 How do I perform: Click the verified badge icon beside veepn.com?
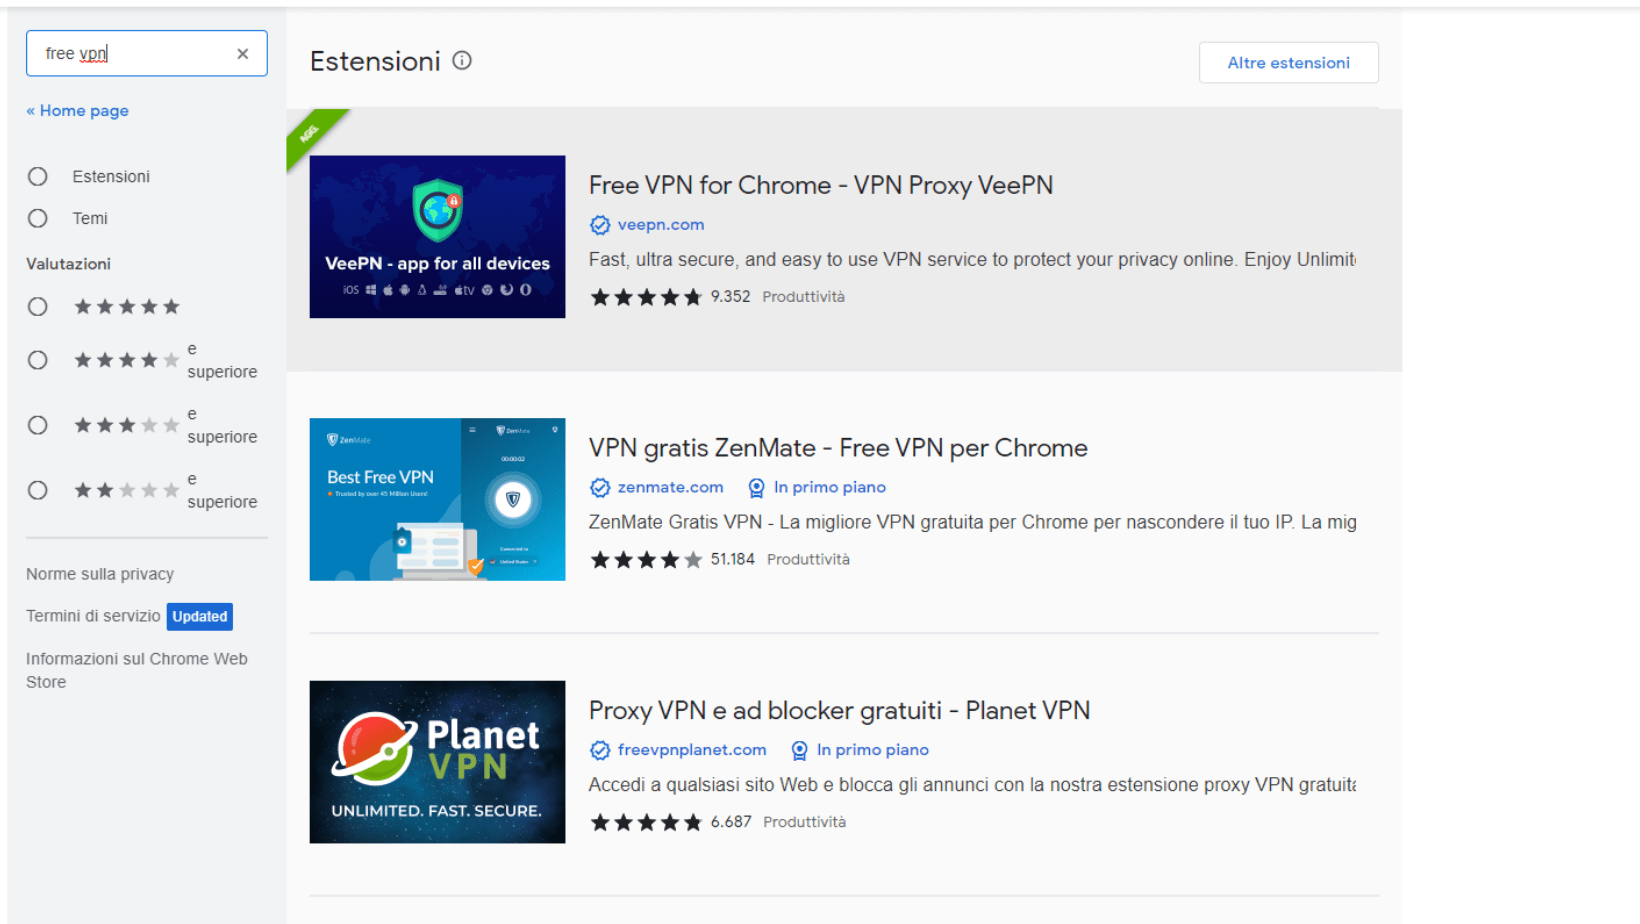tap(600, 225)
